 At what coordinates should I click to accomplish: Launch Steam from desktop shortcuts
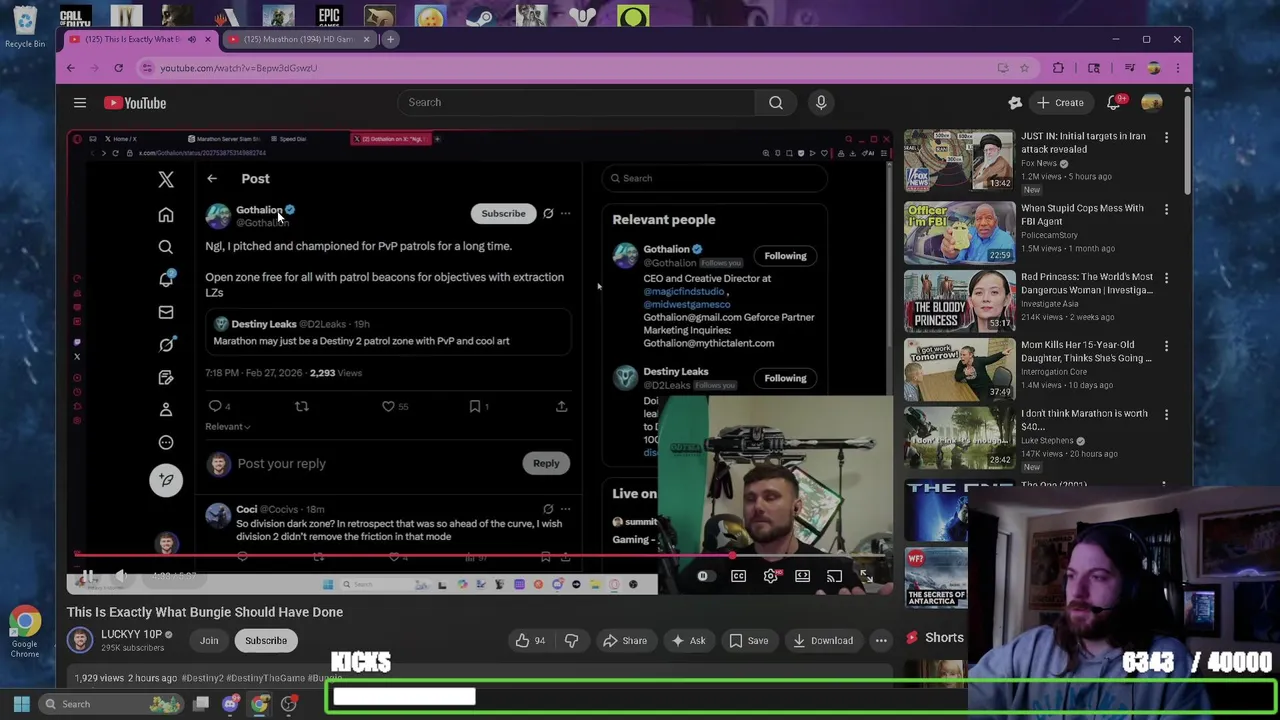point(480,15)
